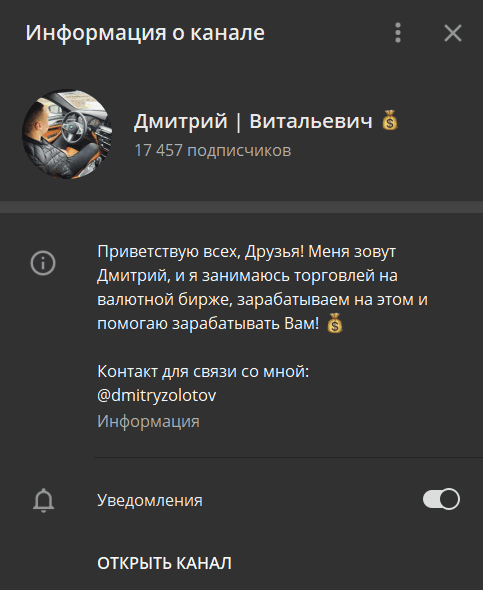483x590 pixels.
Task: Open the channel avatar photo
Action: 67,134
